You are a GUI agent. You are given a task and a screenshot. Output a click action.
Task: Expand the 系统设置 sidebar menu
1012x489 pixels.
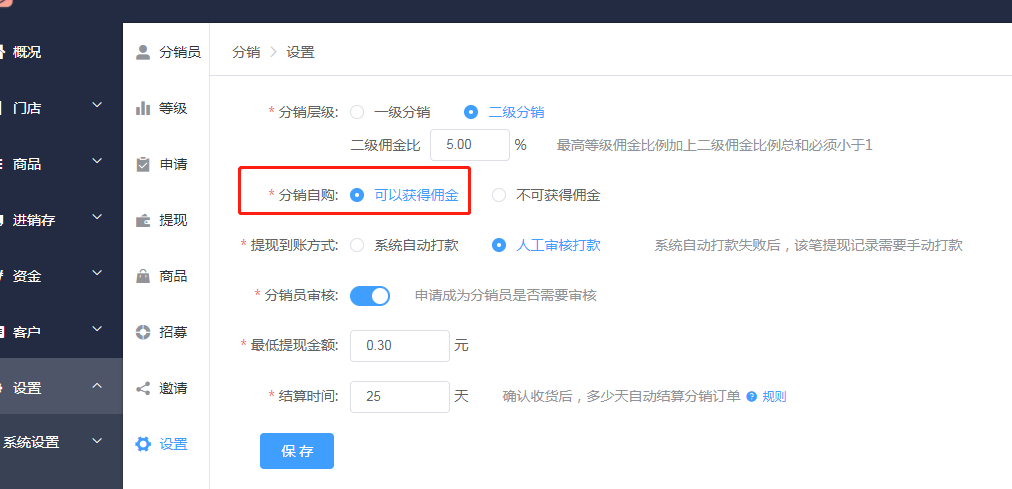[97, 441]
